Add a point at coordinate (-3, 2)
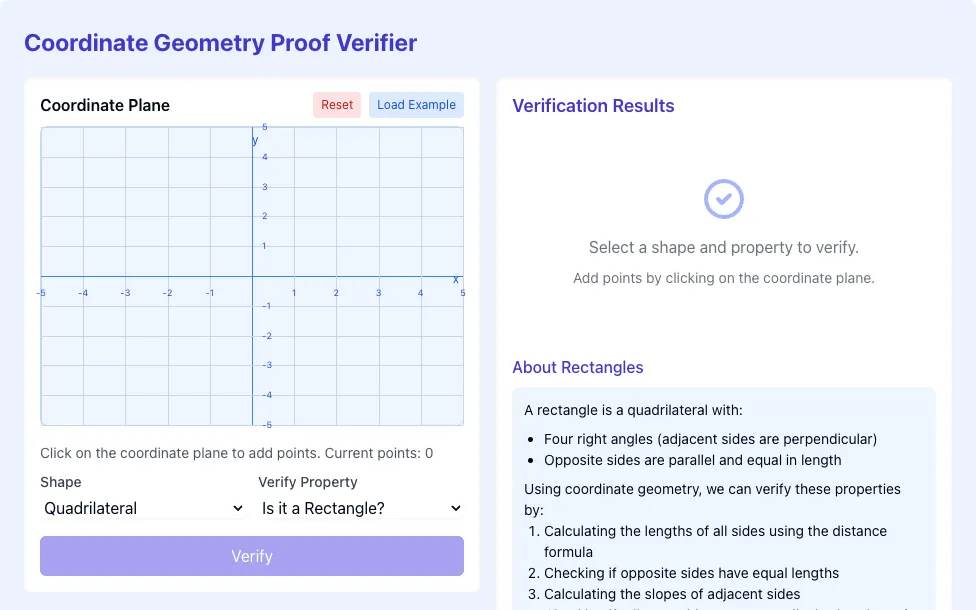The height and width of the screenshot is (610, 976). [x=126, y=217]
